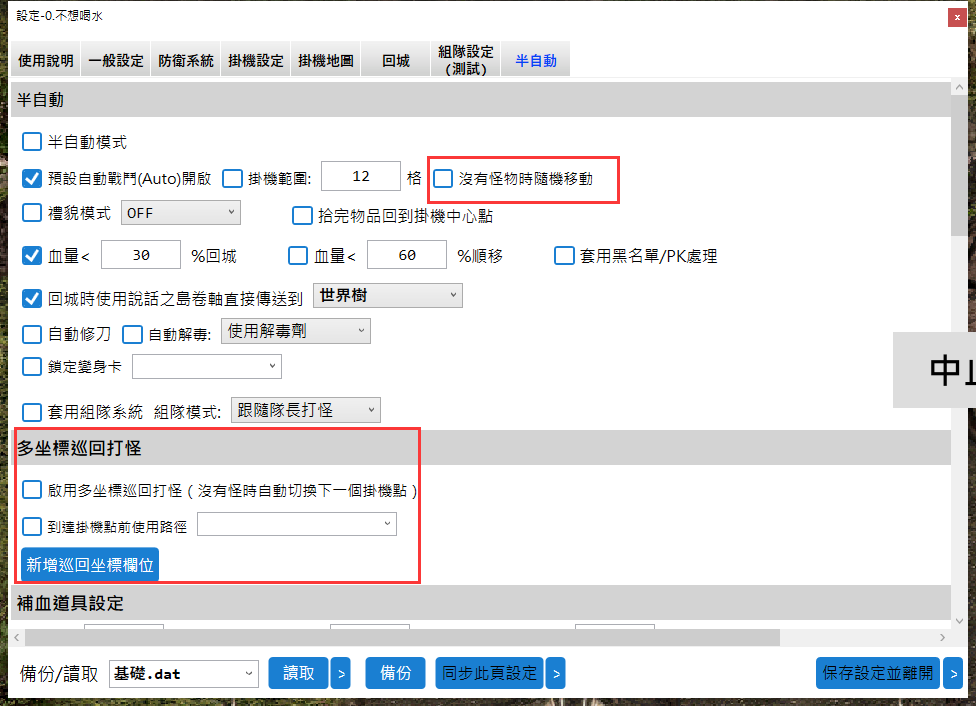The height and width of the screenshot is (706, 976).
Task: Click the 新增巡回坐標欄位 button
Action: (90, 565)
